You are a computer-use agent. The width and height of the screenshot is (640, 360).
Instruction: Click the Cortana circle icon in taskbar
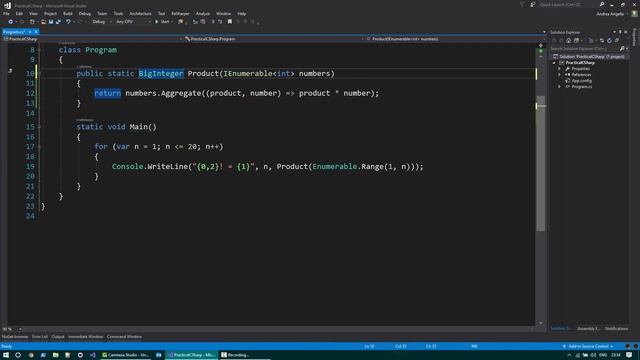tap(18, 355)
